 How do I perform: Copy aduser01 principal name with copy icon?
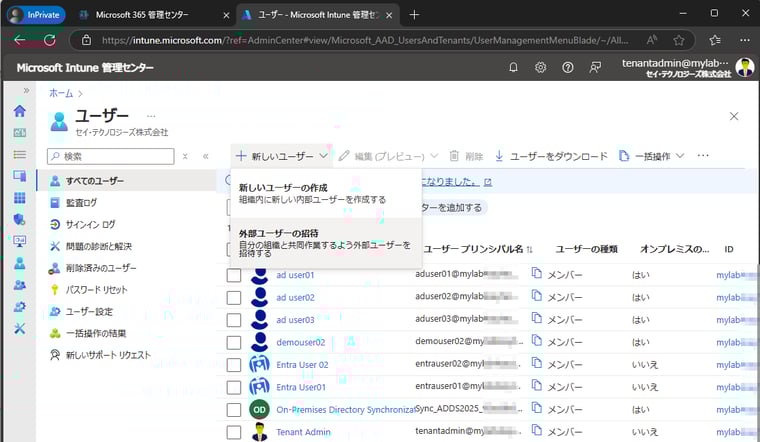click(x=536, y=273)
